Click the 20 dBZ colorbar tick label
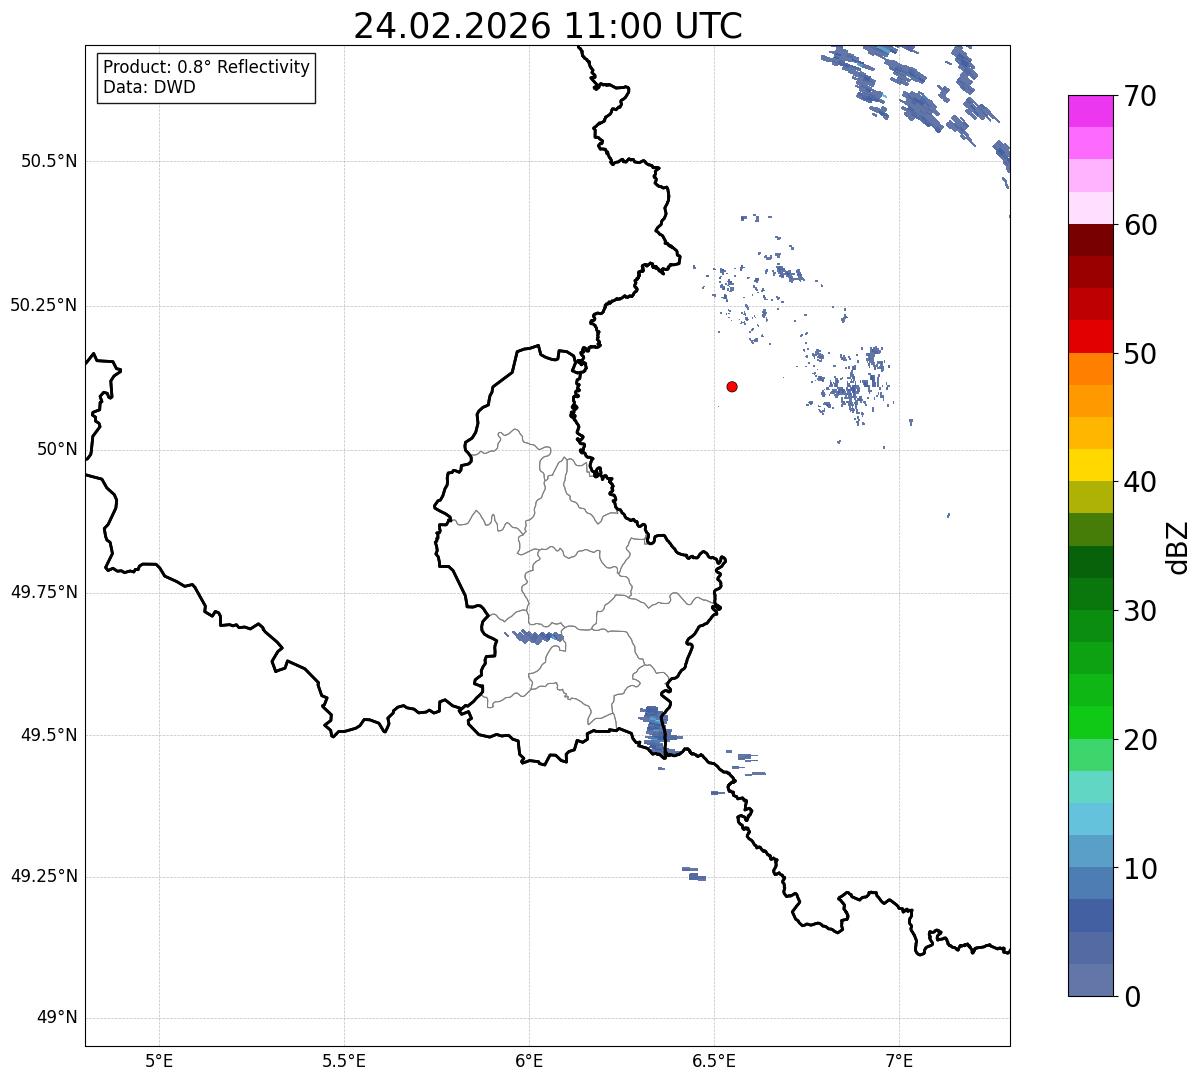The width and height of the screenshot is (1202, 1081). point(1141,740)
